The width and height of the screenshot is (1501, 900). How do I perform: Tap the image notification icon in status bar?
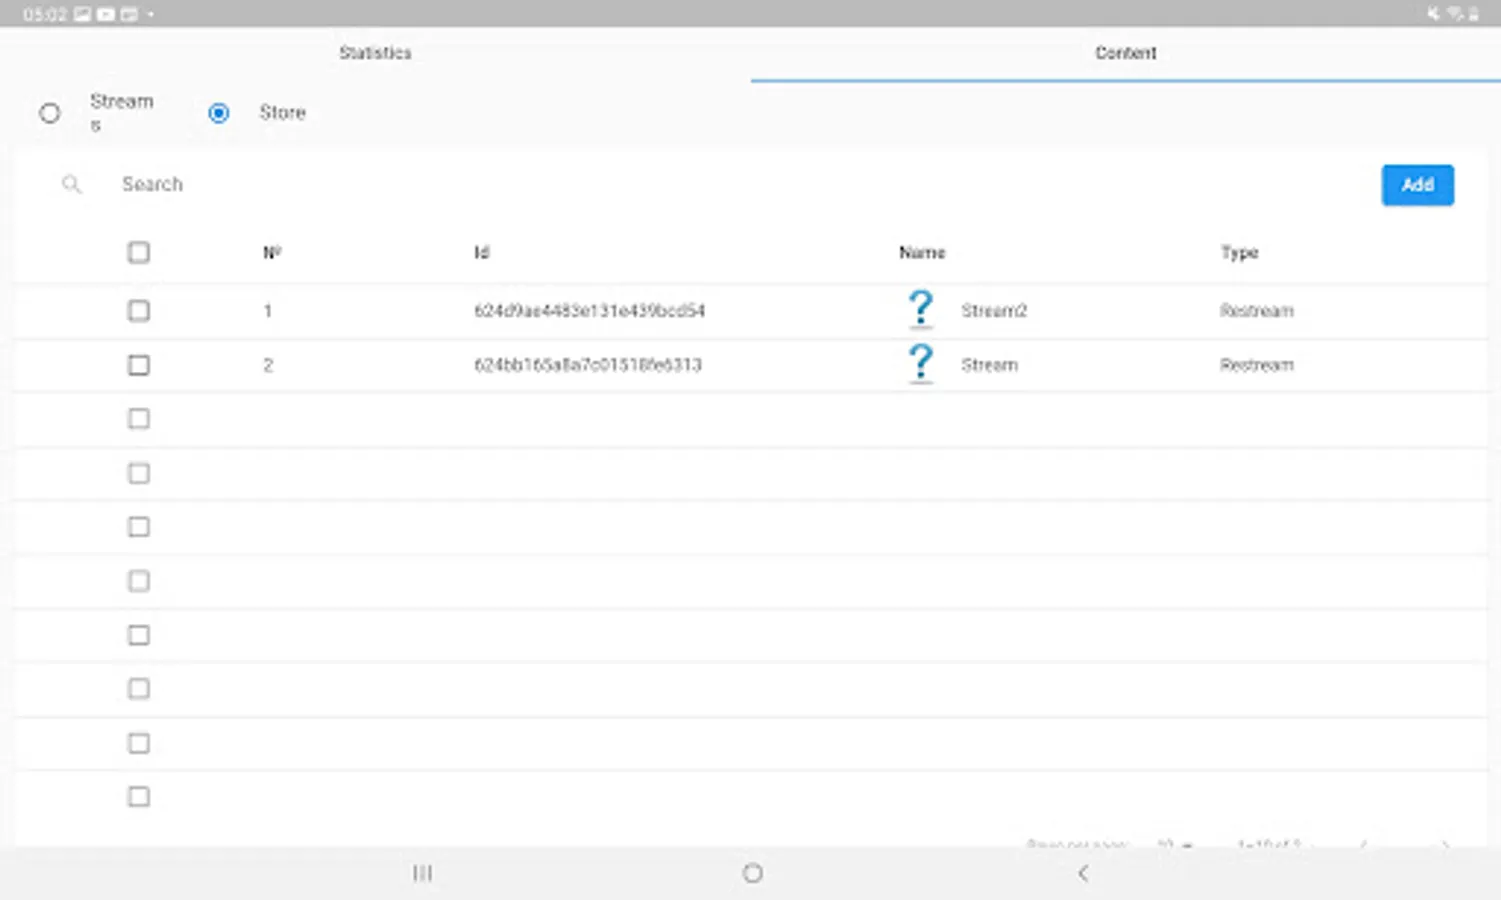[x=83, y=14]
